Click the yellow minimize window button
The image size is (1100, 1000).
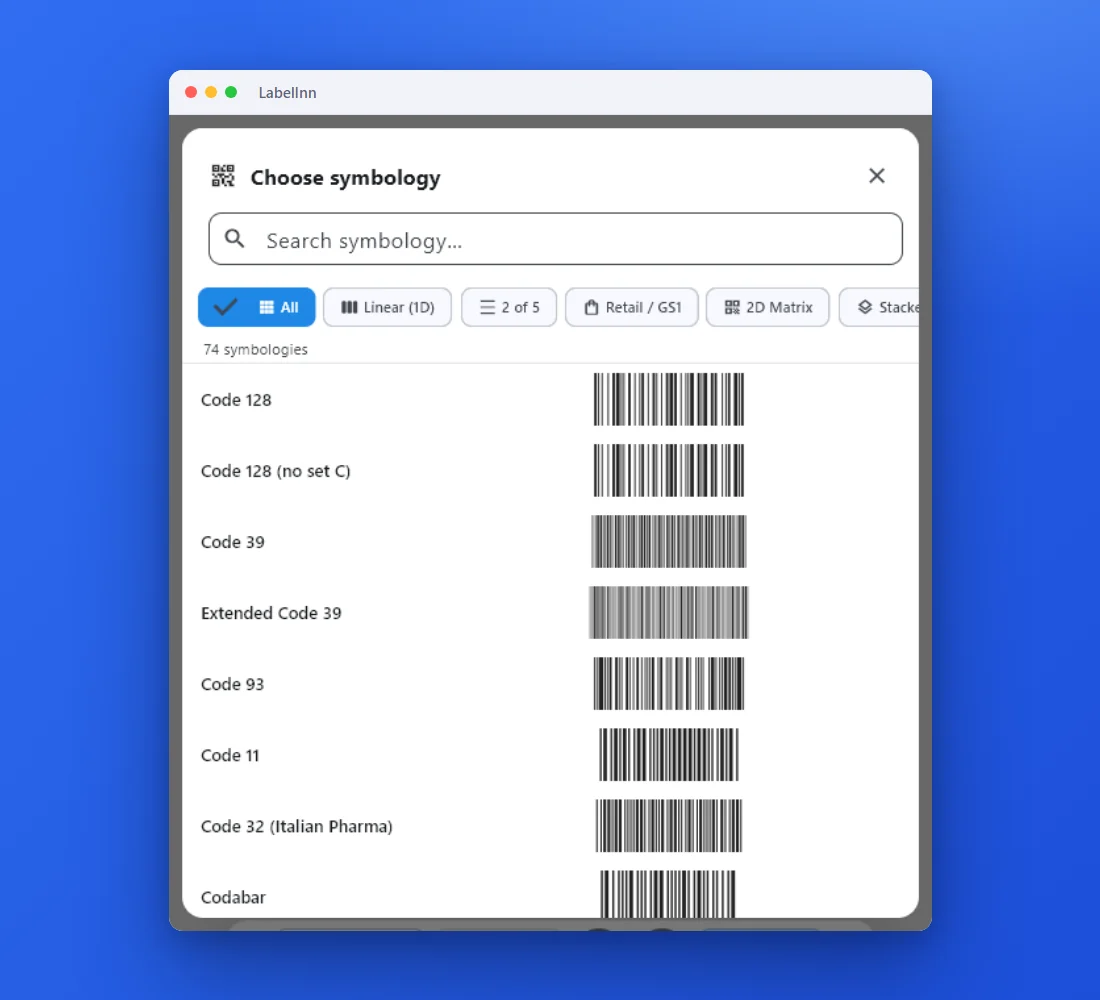click(210, 93)
